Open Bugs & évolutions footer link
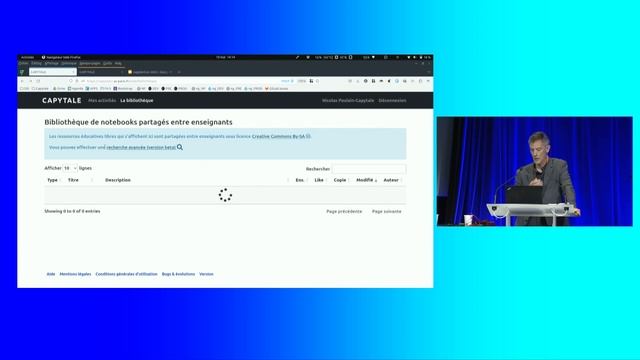The height and width of the screenshot is (360, 640). click(178, 274)
